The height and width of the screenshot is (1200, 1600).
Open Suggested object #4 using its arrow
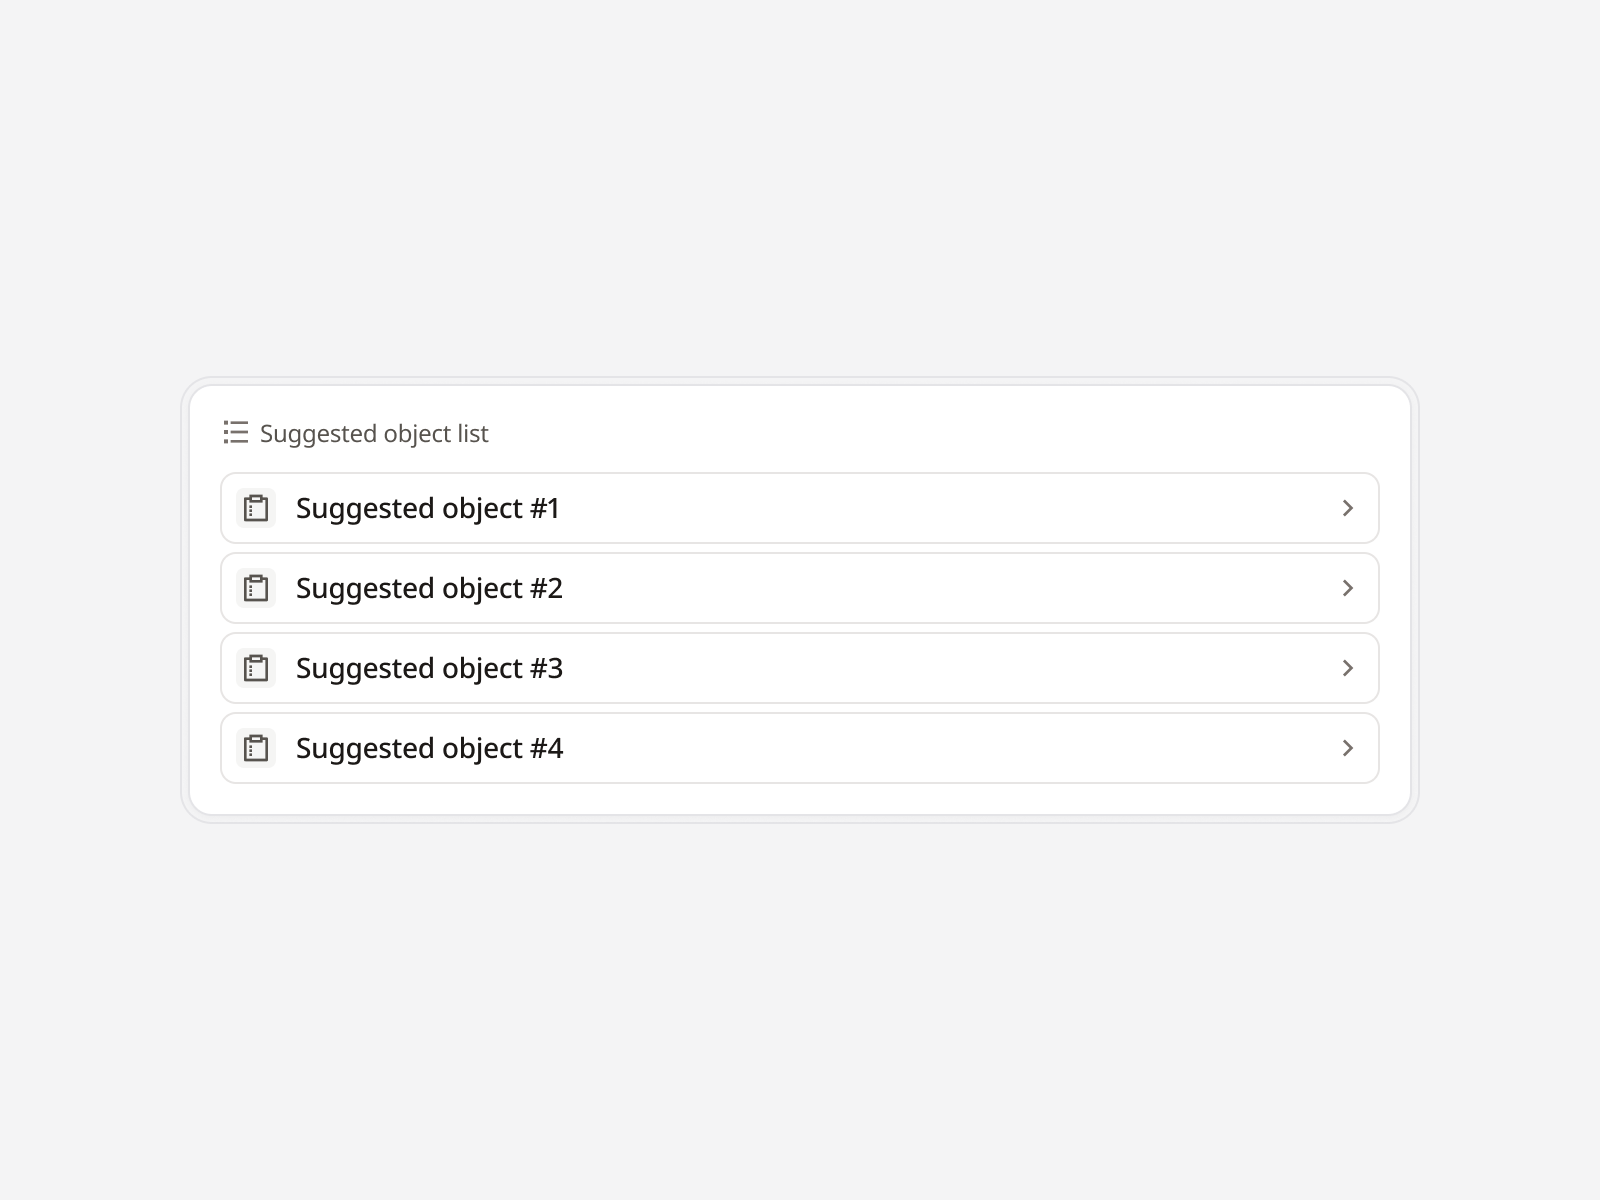point(1348,748)
